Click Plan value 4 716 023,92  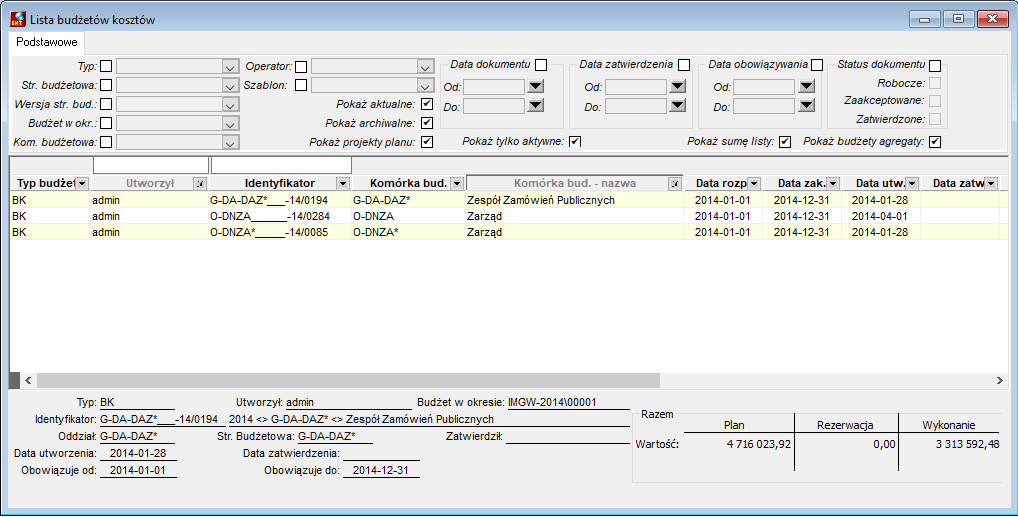(x=759, y=445)
